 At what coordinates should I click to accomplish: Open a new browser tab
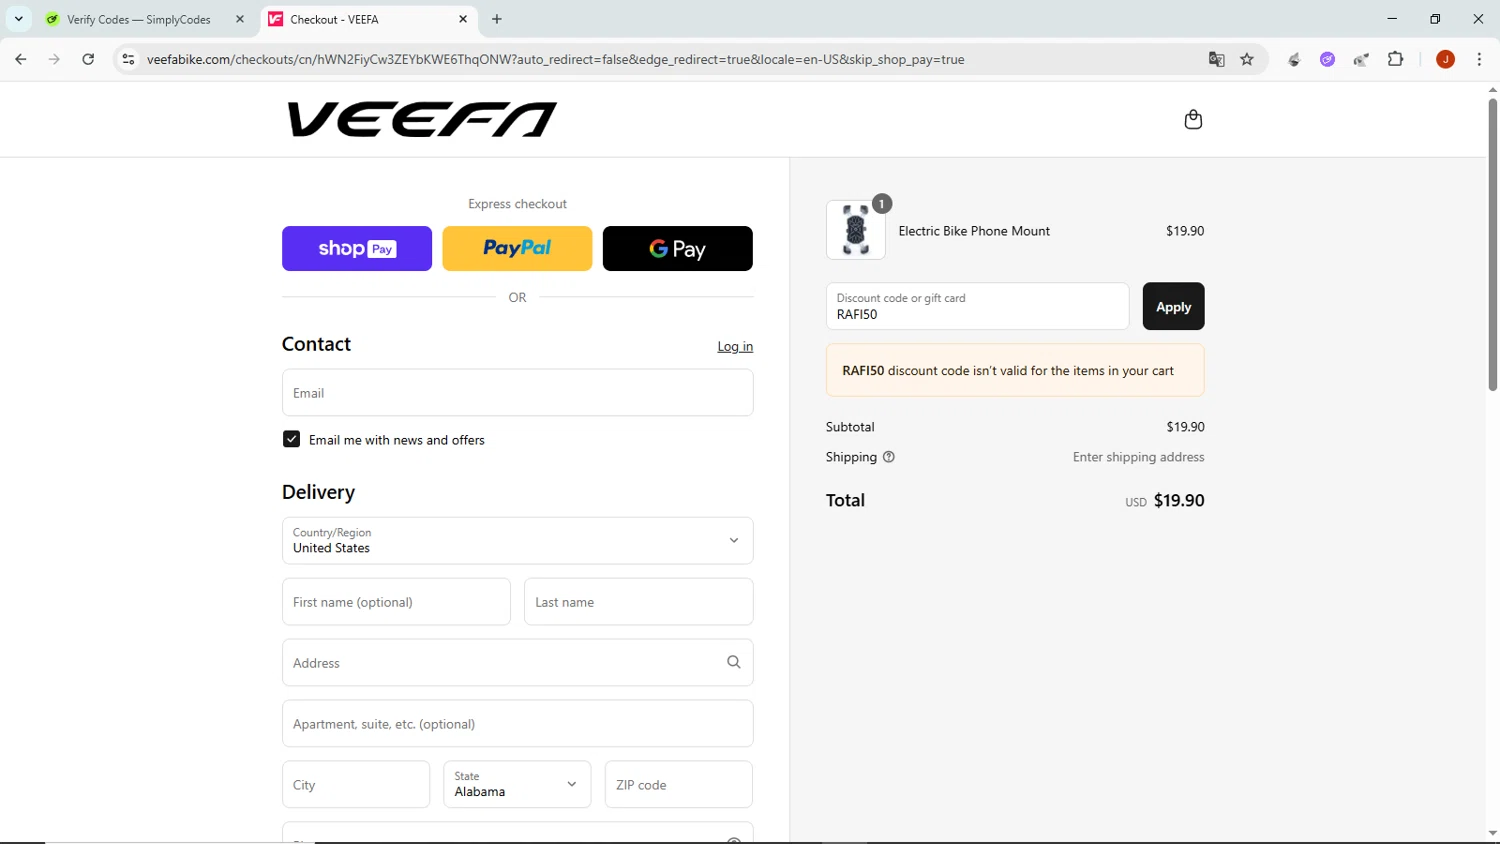click(x=497, y=19)
